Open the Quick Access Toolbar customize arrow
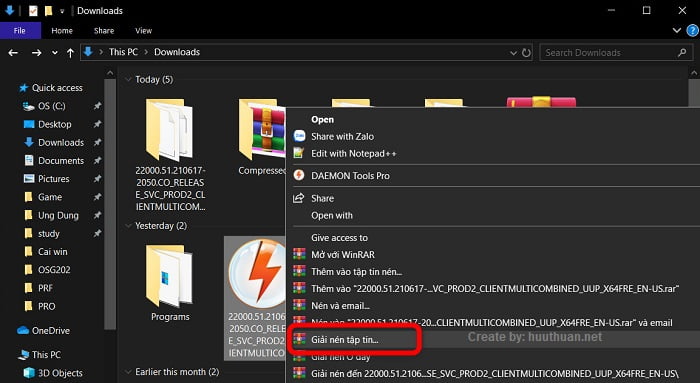 click(62, 11)
